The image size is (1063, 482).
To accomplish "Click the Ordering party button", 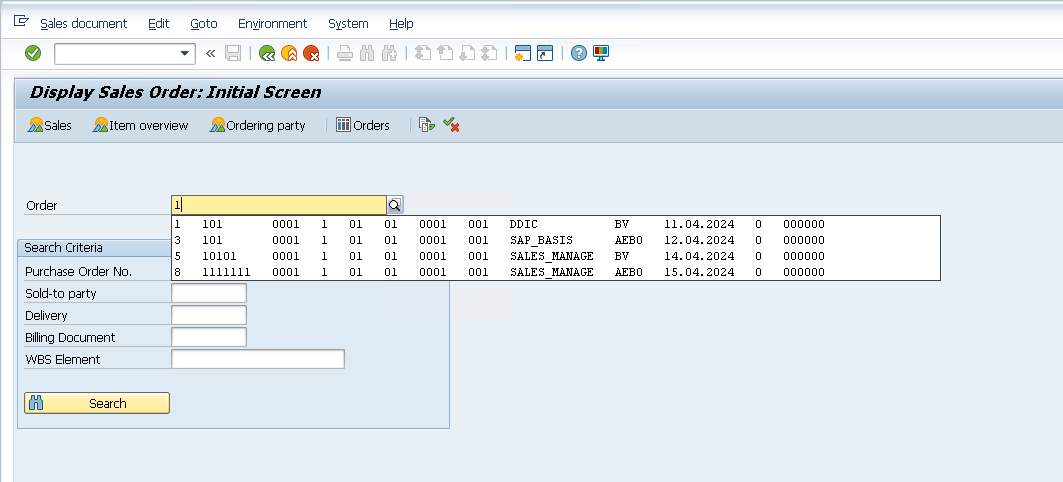I will point(258,125).
